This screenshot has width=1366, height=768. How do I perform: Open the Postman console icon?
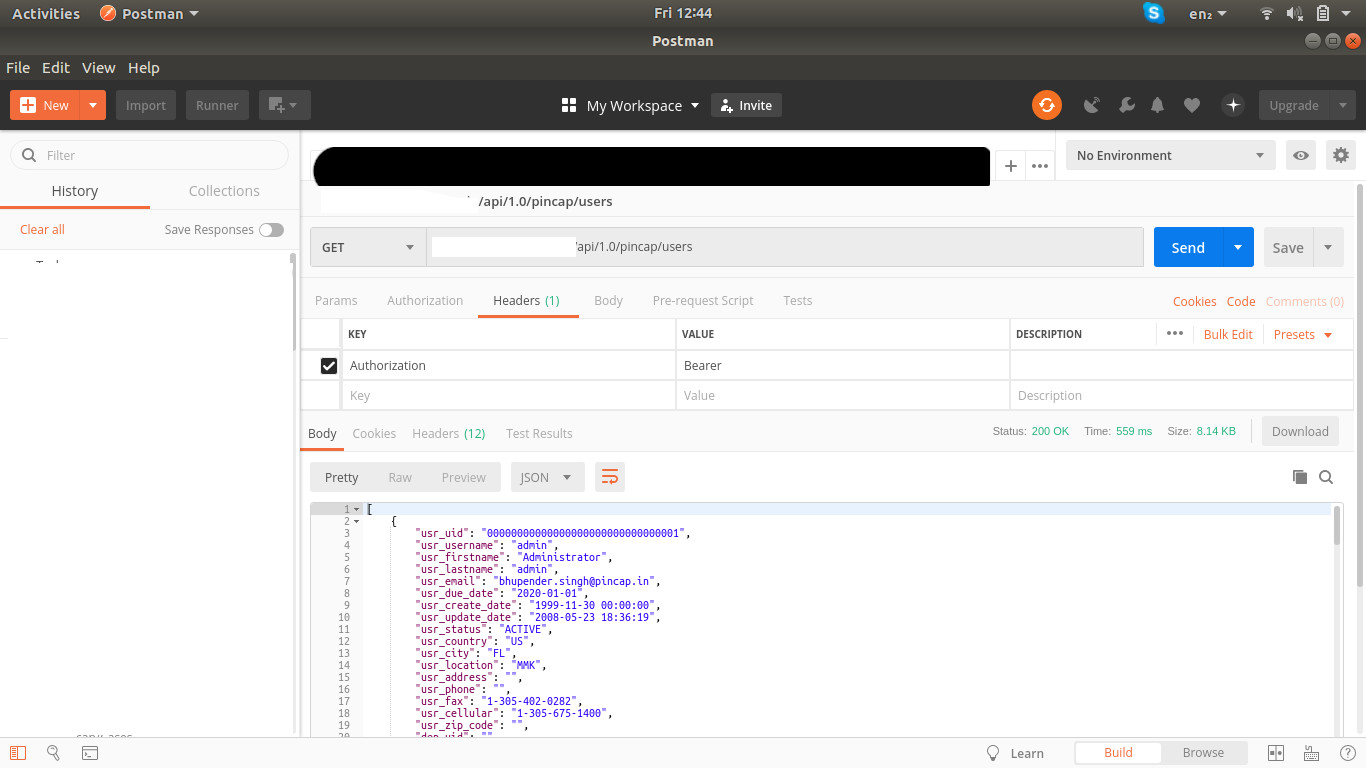[x=89, y=753]
